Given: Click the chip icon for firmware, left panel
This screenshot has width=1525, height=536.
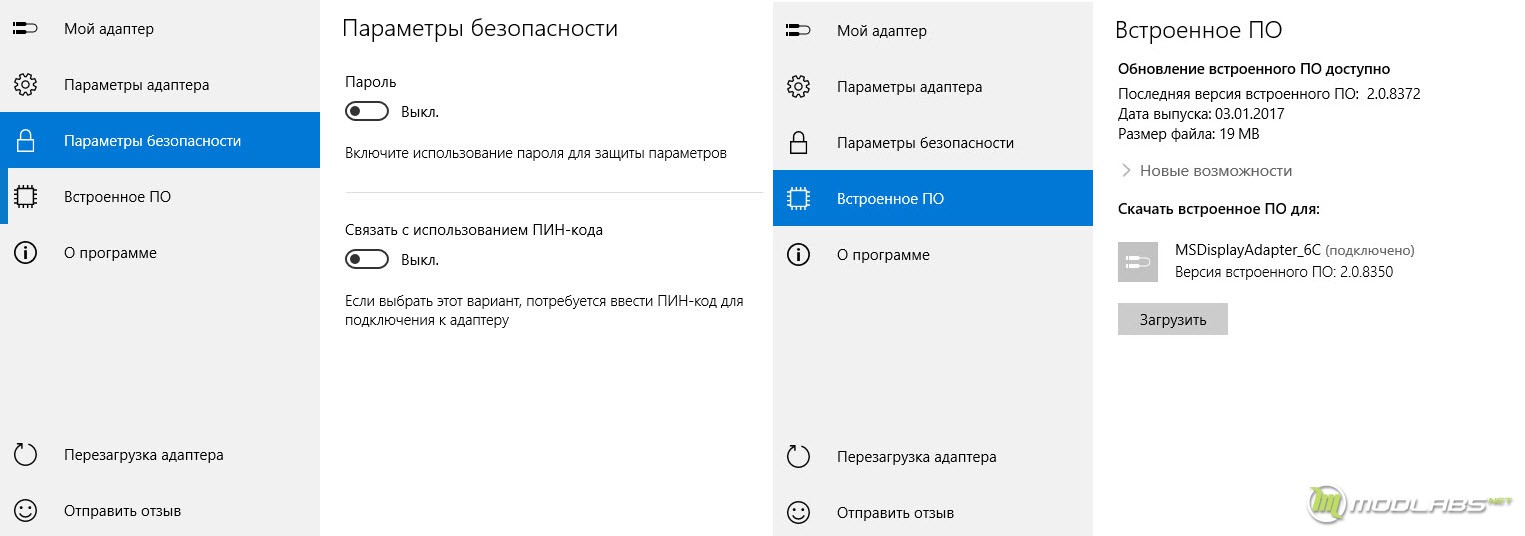Looking at the screenshot, I should tap(25, 197).
